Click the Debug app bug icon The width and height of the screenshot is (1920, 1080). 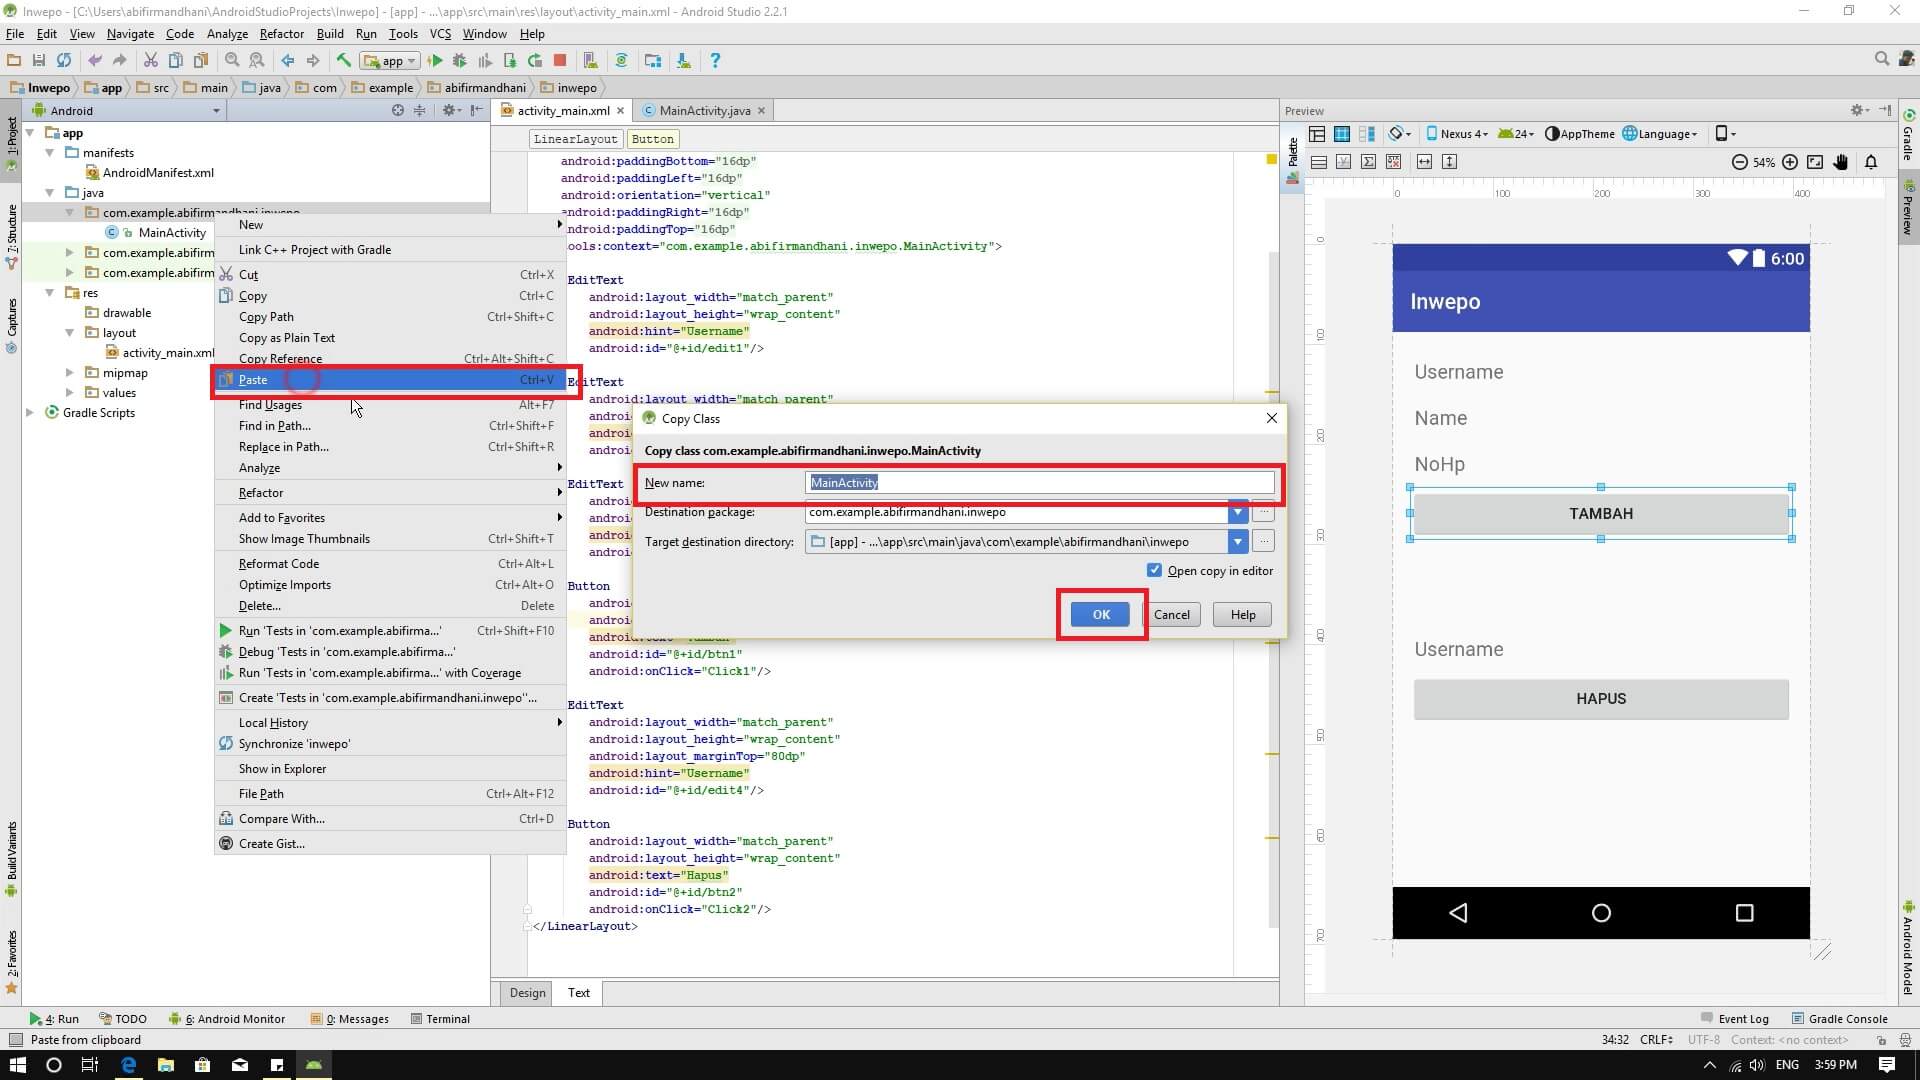pos(460,61)
